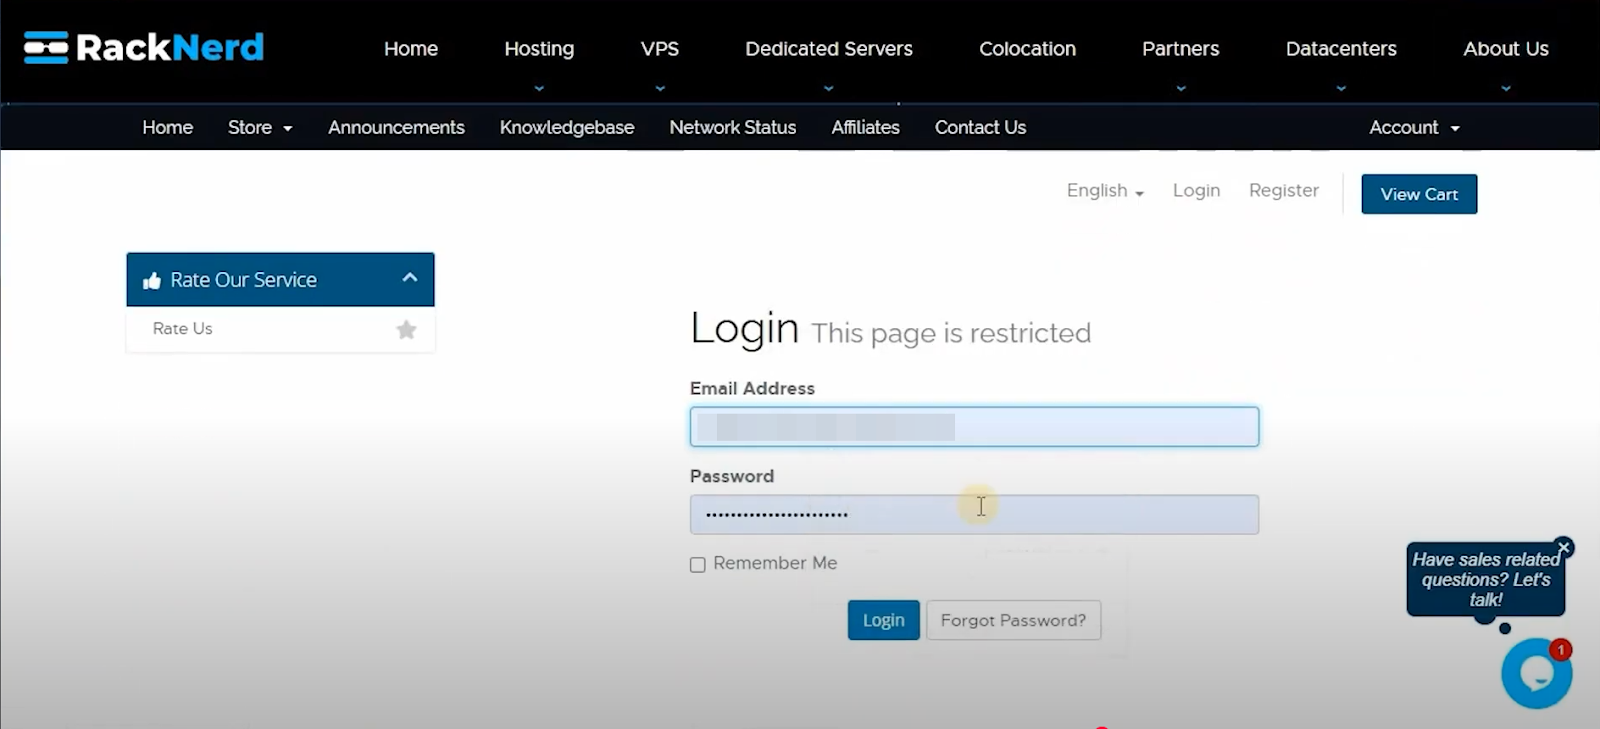This screenshot has width=1600, height=729.
Task: Open the Partners menu item
Action: [1181, 48]
